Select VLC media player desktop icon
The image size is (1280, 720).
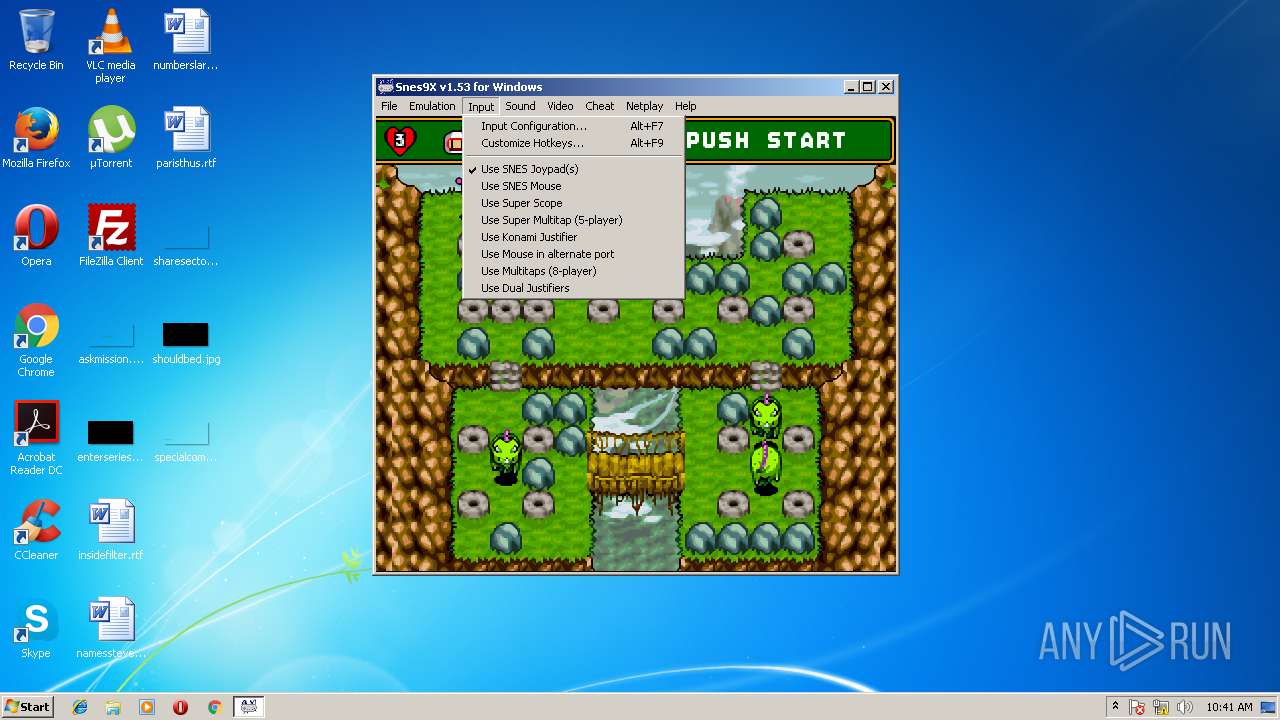pyautogui.click(x=110, y=46)
